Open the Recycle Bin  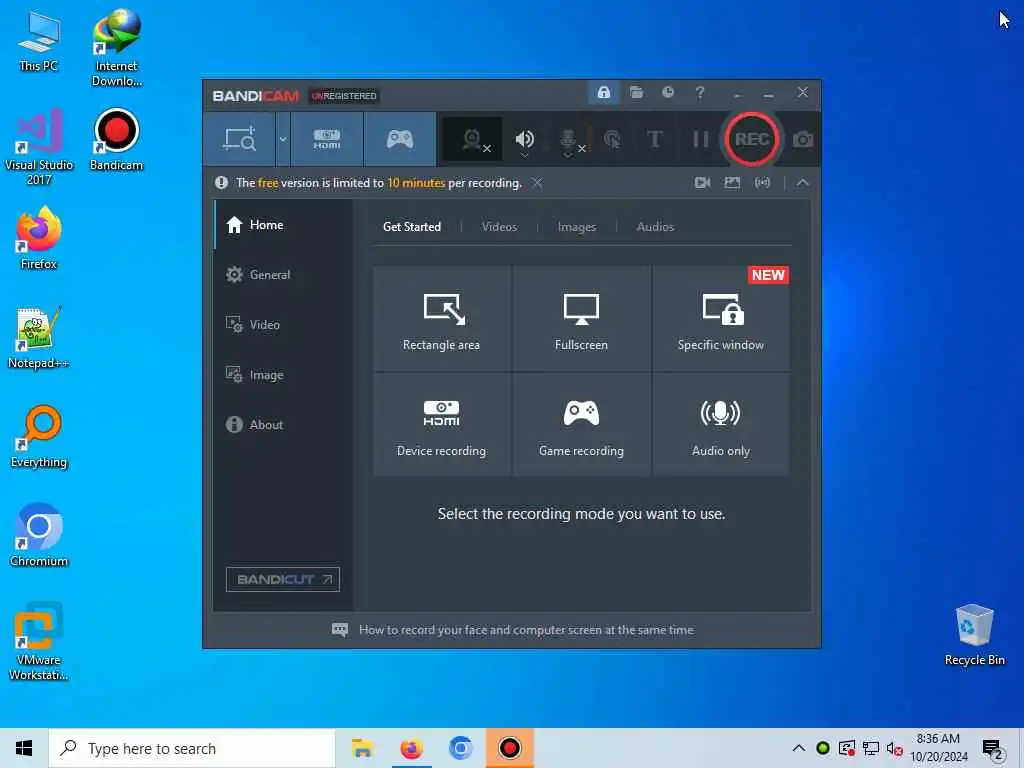click(x=974, y=635)
